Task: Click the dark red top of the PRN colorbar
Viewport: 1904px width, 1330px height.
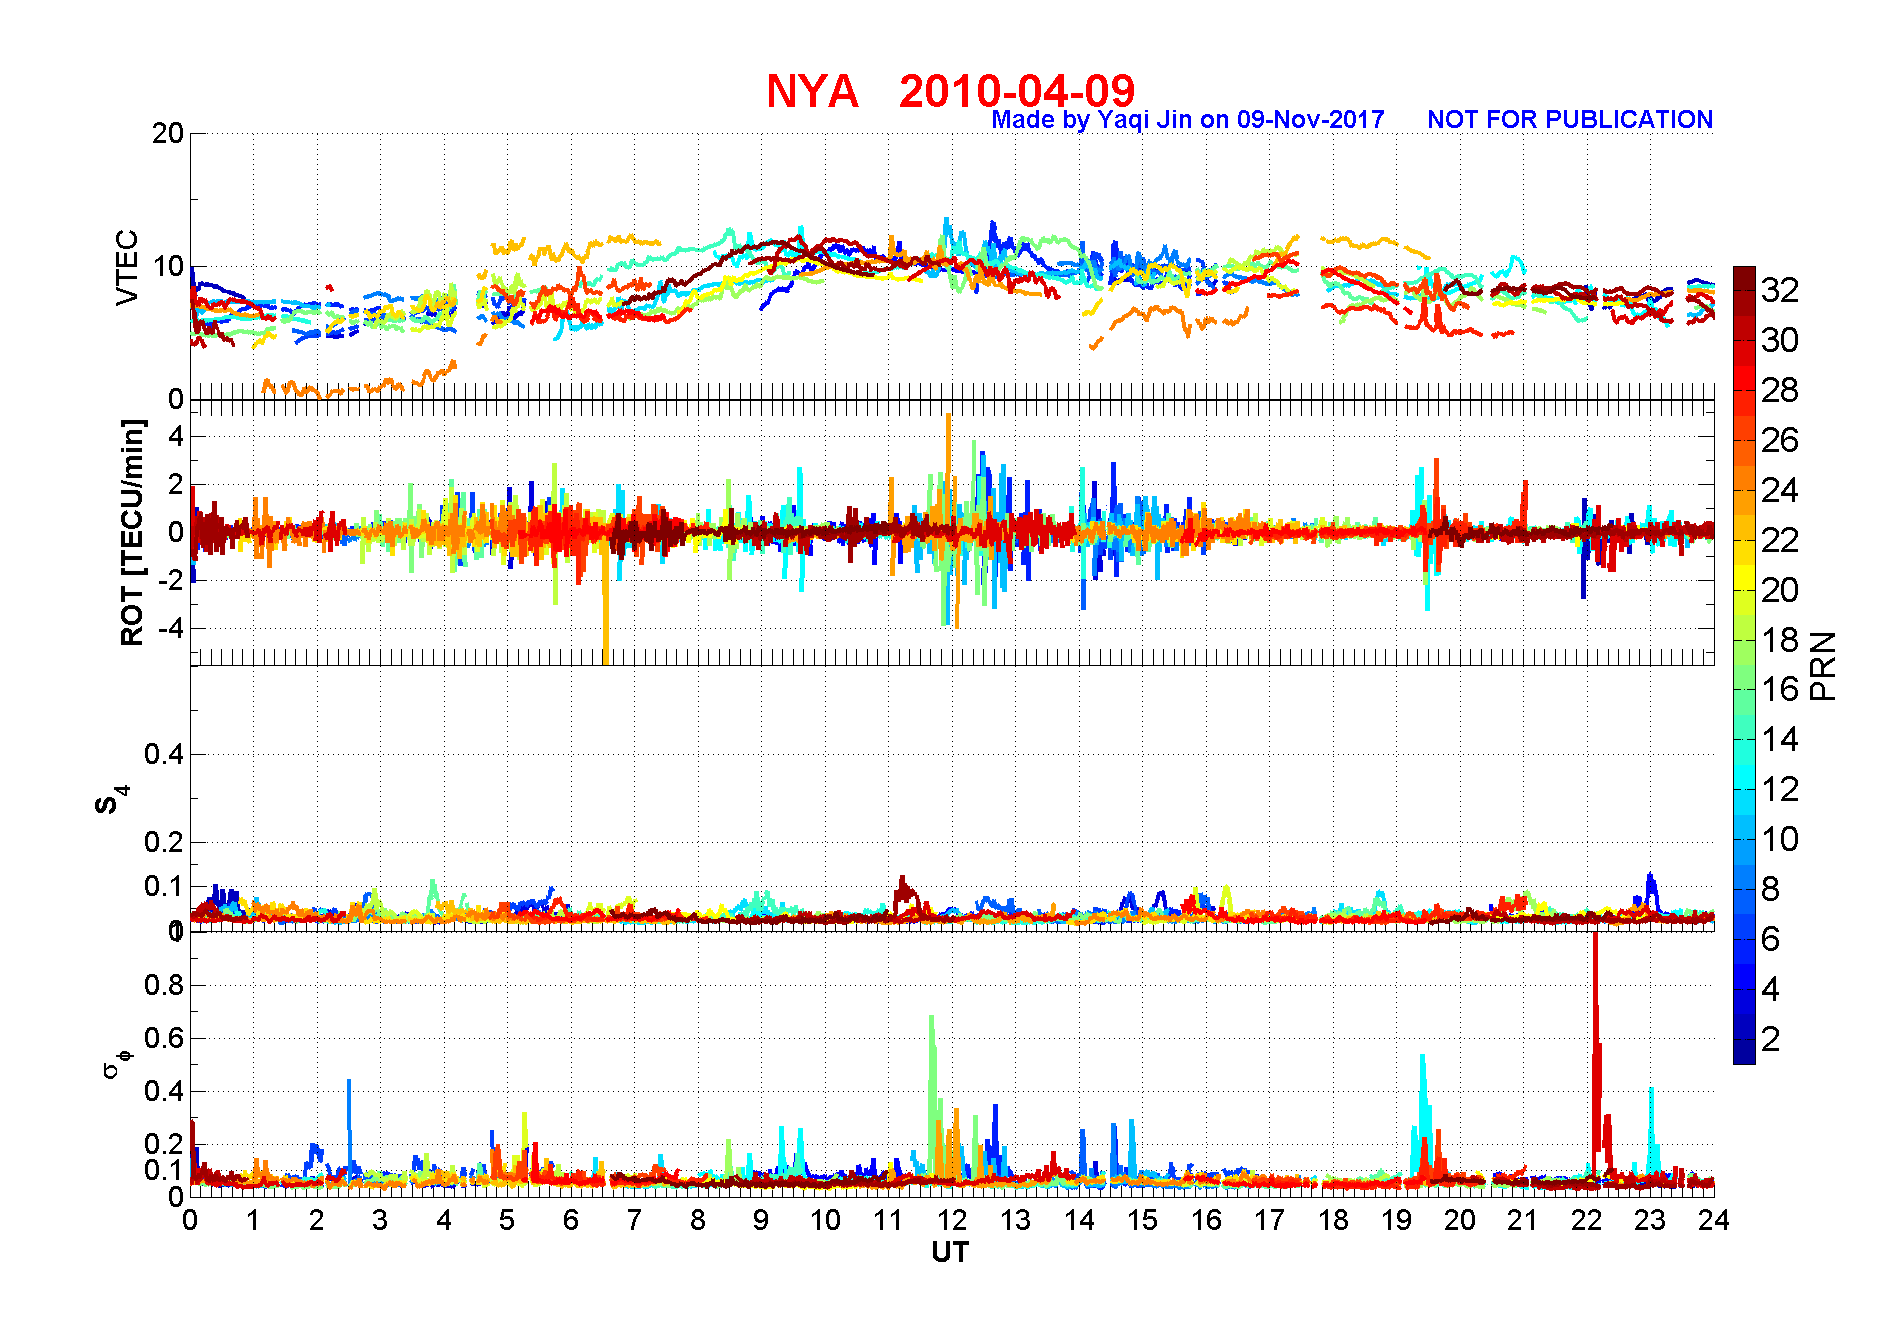Action: click(x=1744, y=278)
